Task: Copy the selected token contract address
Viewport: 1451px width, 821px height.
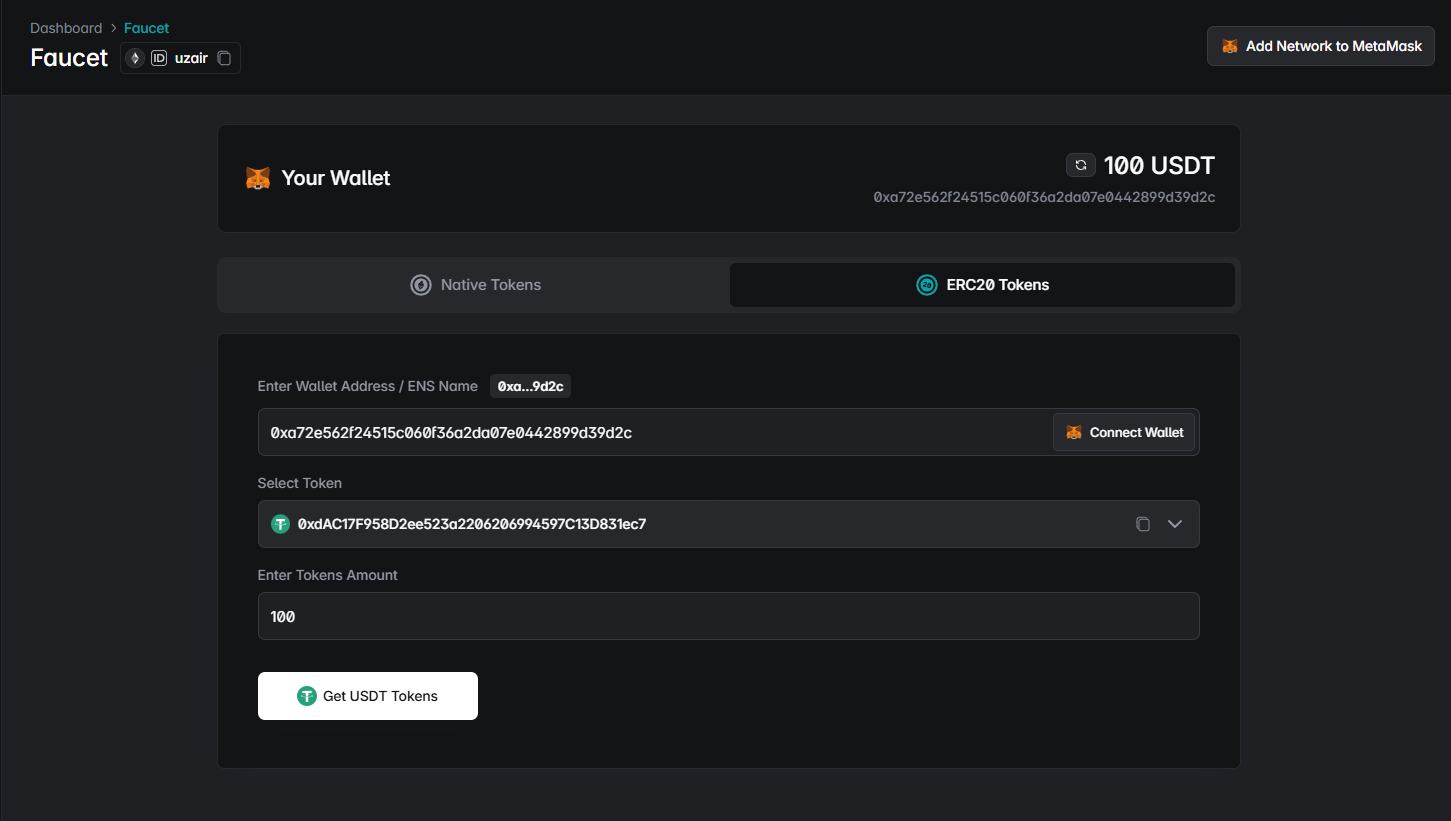Action: (x=1142, y=524)
